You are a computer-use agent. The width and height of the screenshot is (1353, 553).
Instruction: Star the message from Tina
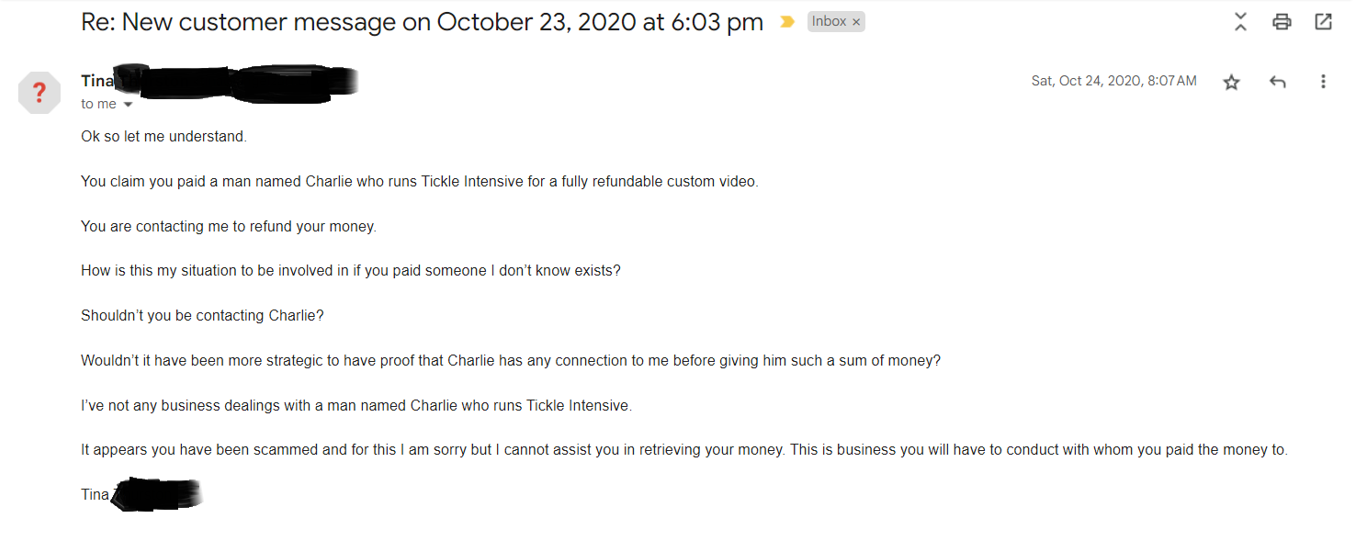pos(1231,82)
